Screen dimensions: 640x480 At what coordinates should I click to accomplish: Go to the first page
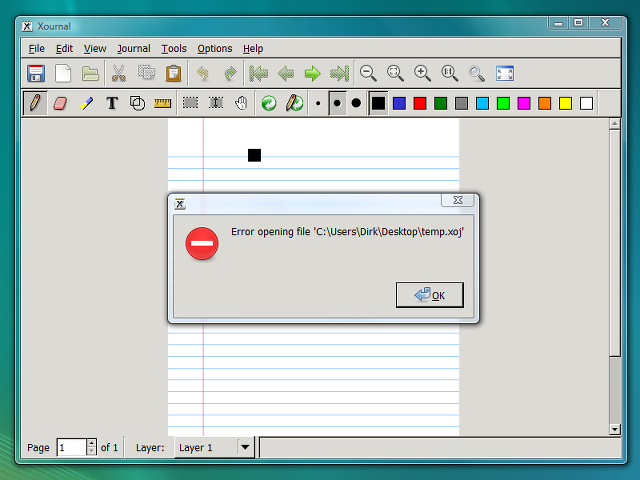pos(258,73)
